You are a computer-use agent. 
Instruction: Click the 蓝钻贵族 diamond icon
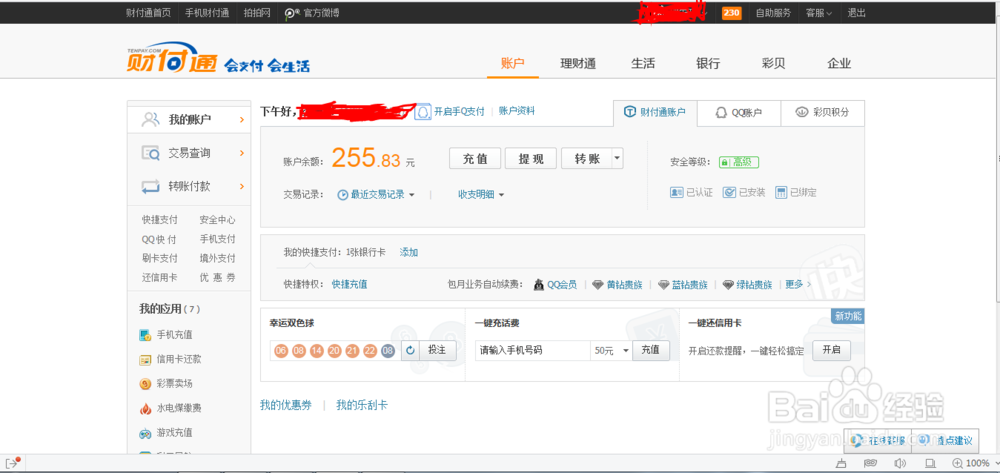click(x=664, y=285)
